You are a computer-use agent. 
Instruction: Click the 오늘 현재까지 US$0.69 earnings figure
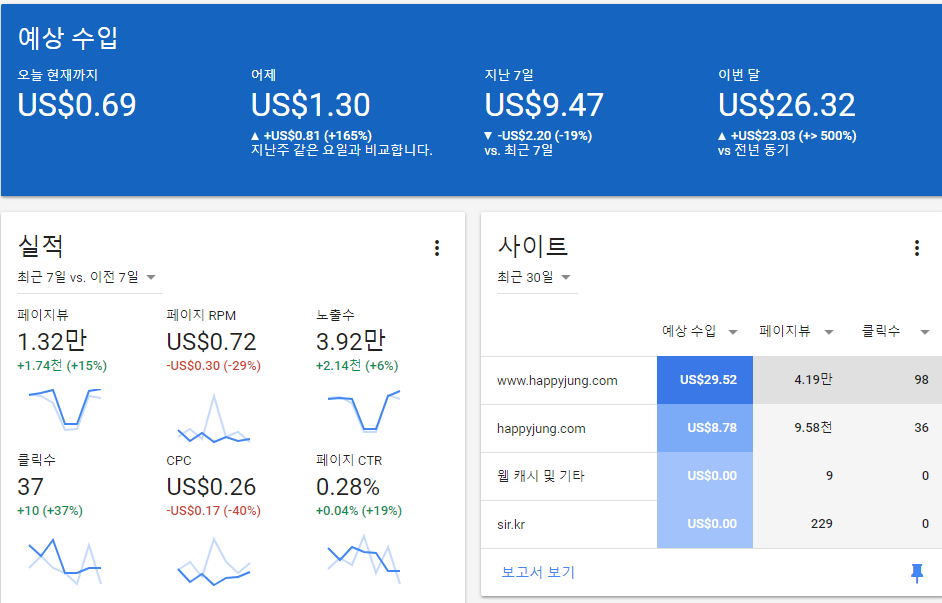77,105
